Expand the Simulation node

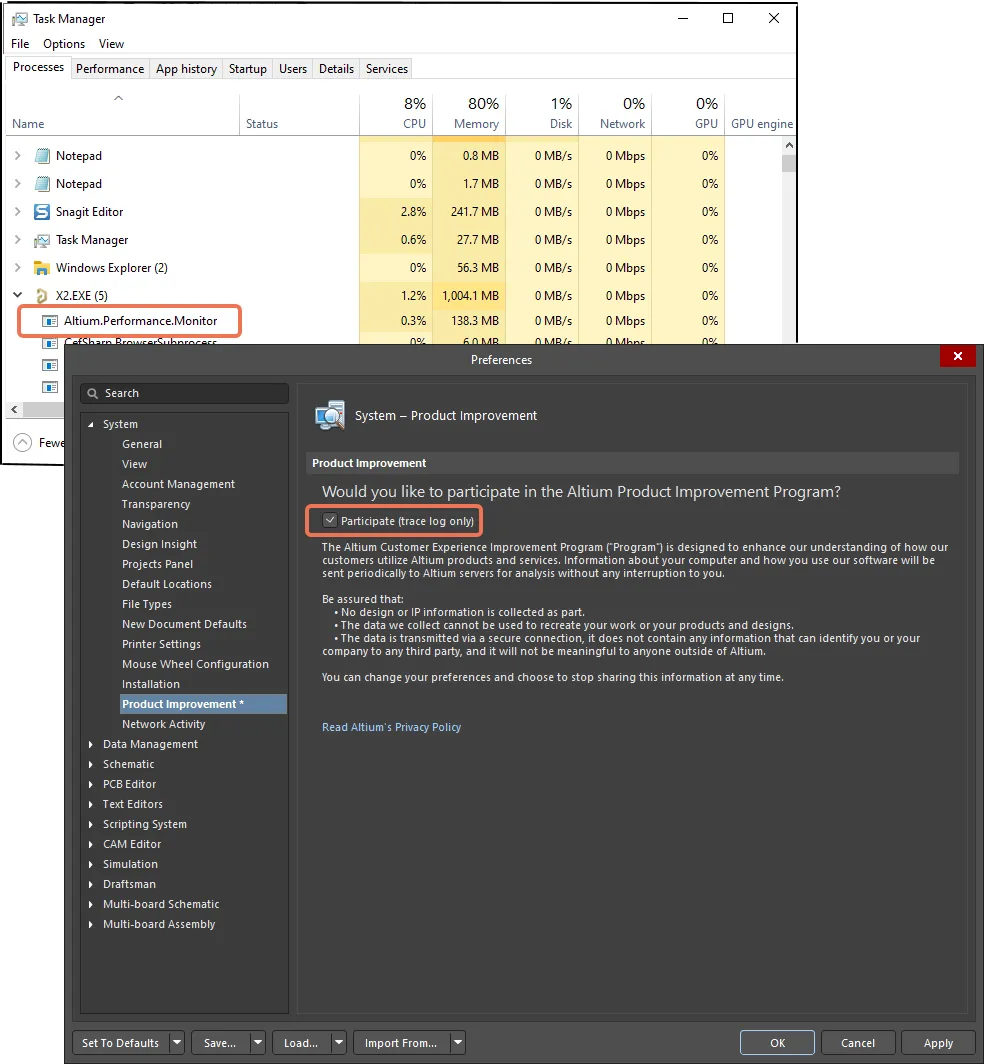click(91, 864)
